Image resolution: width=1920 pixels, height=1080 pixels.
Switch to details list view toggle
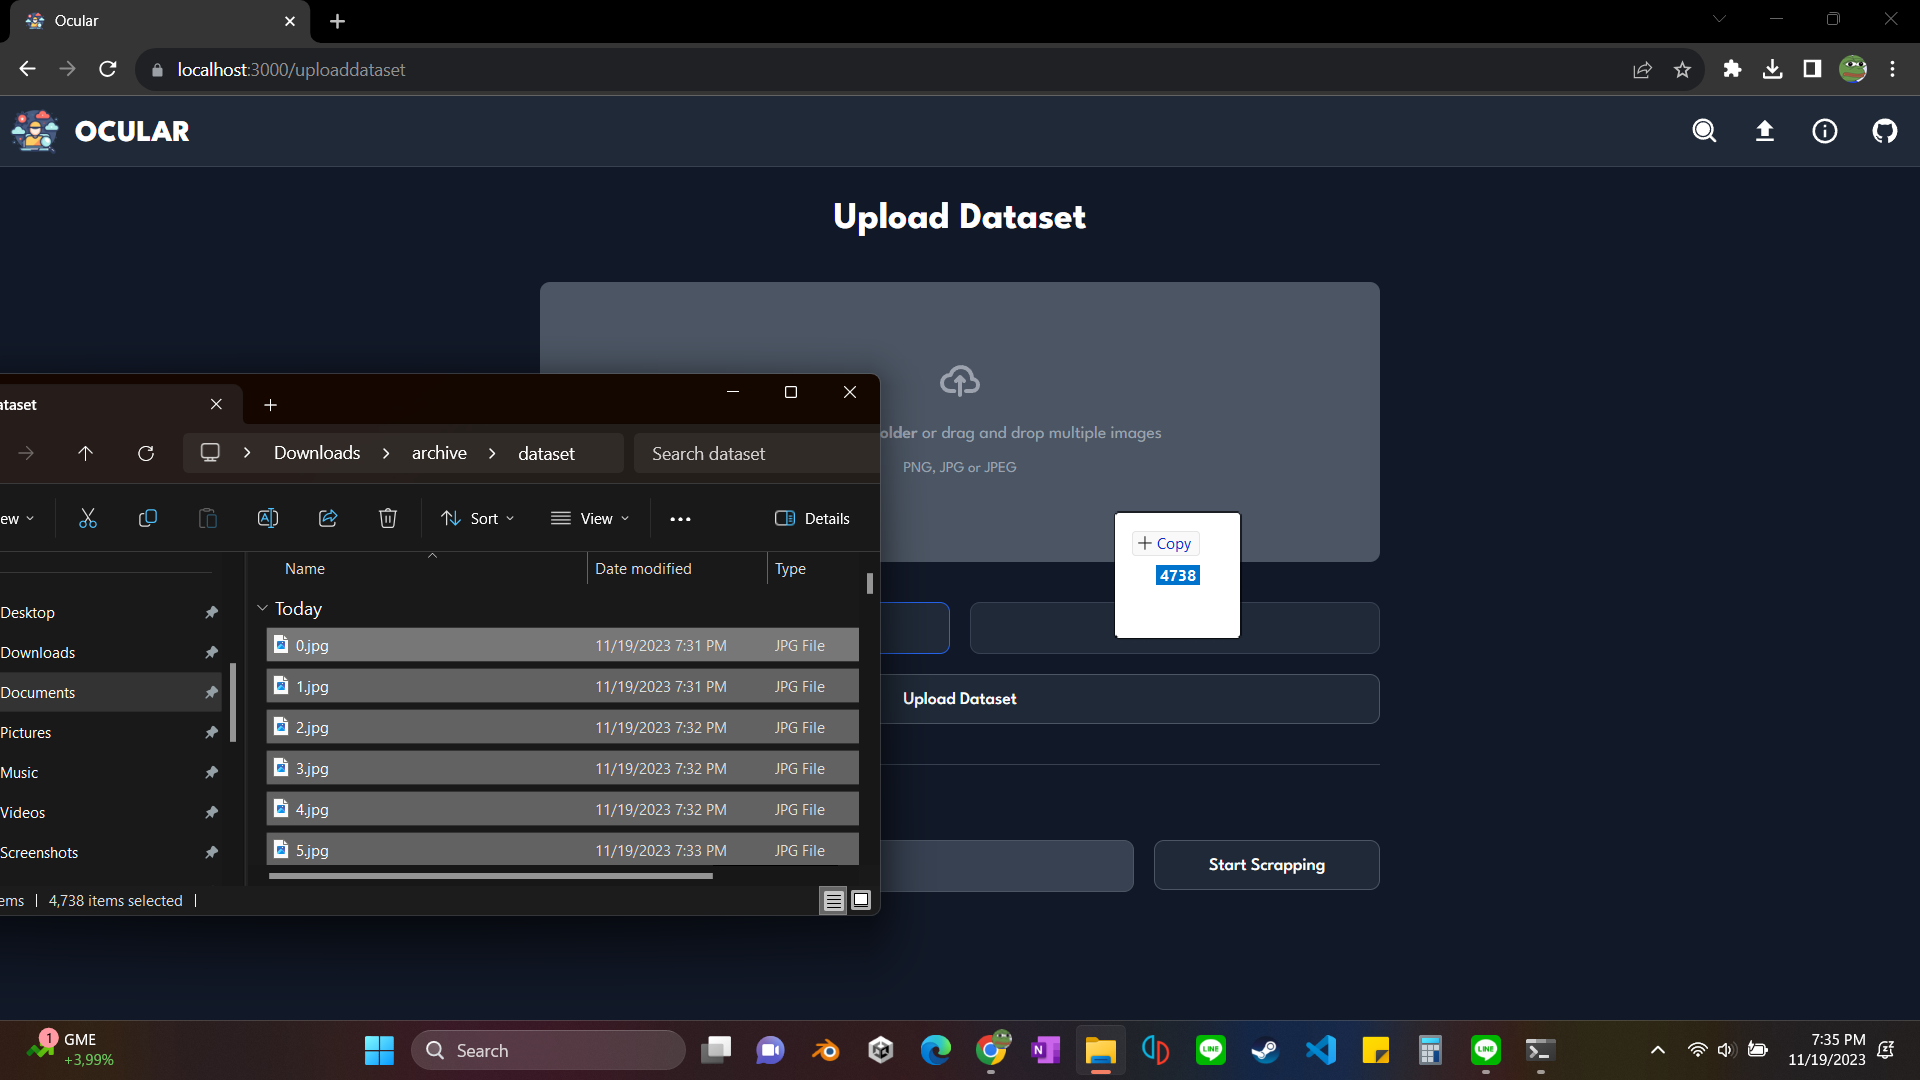coord(833,900)
